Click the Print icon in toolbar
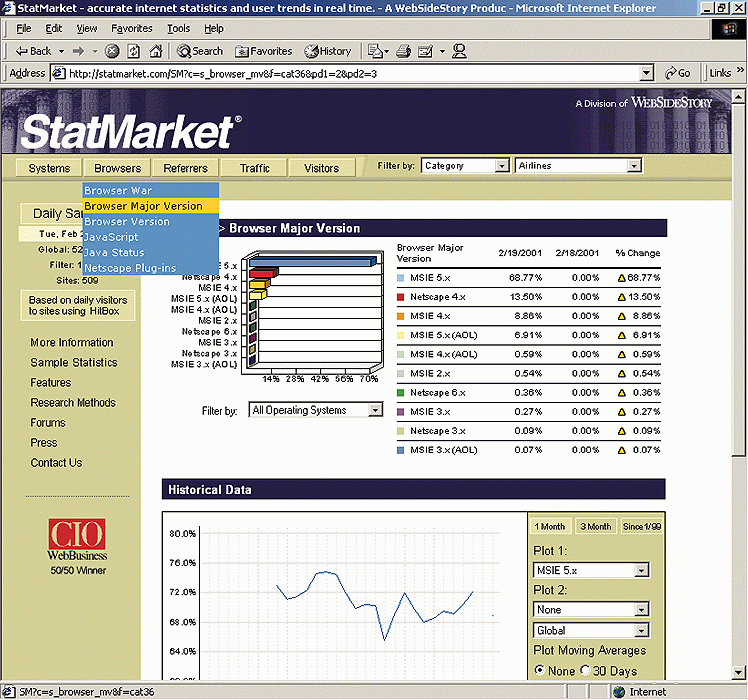748x700 pixels. [x=404, y=51]
